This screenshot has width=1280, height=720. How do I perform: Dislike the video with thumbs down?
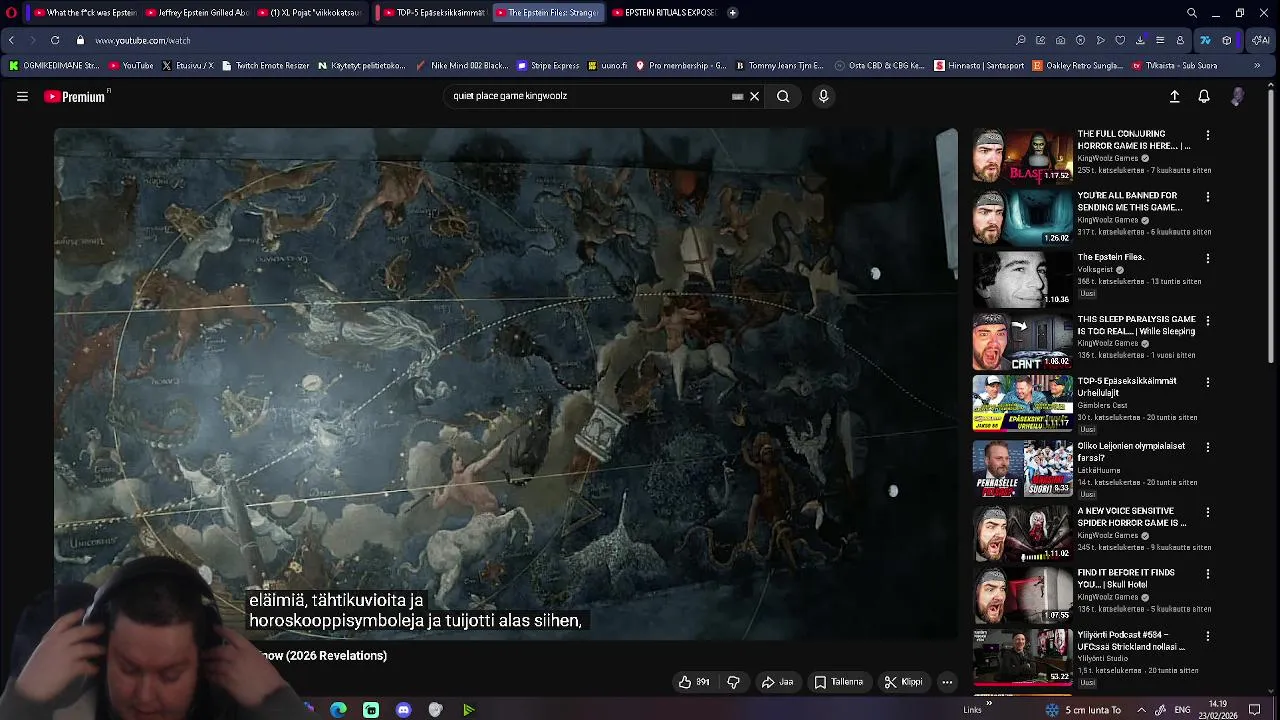pos(733,682)
